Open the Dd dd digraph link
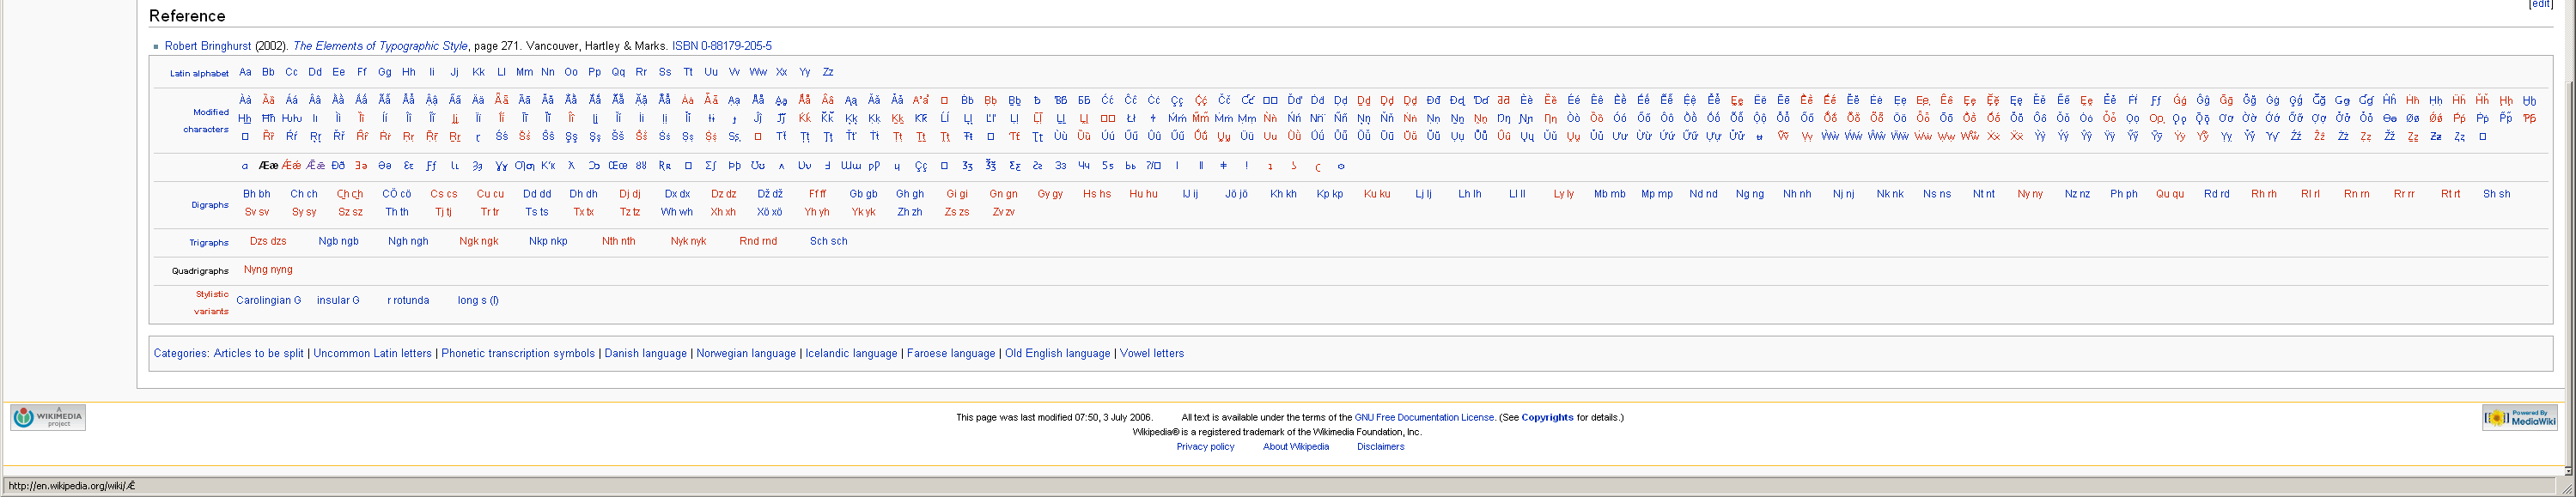Viewport: 2576px width, 497px height. [x=537, y=194]
